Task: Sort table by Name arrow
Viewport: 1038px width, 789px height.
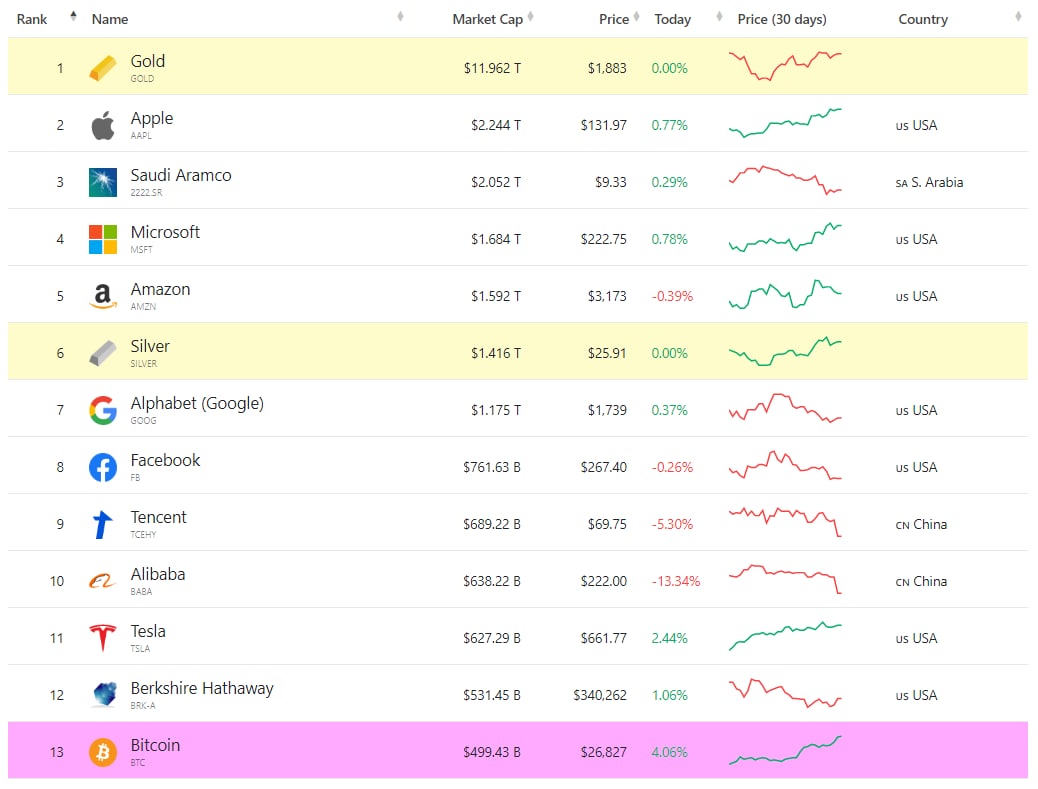Action: 400,16
